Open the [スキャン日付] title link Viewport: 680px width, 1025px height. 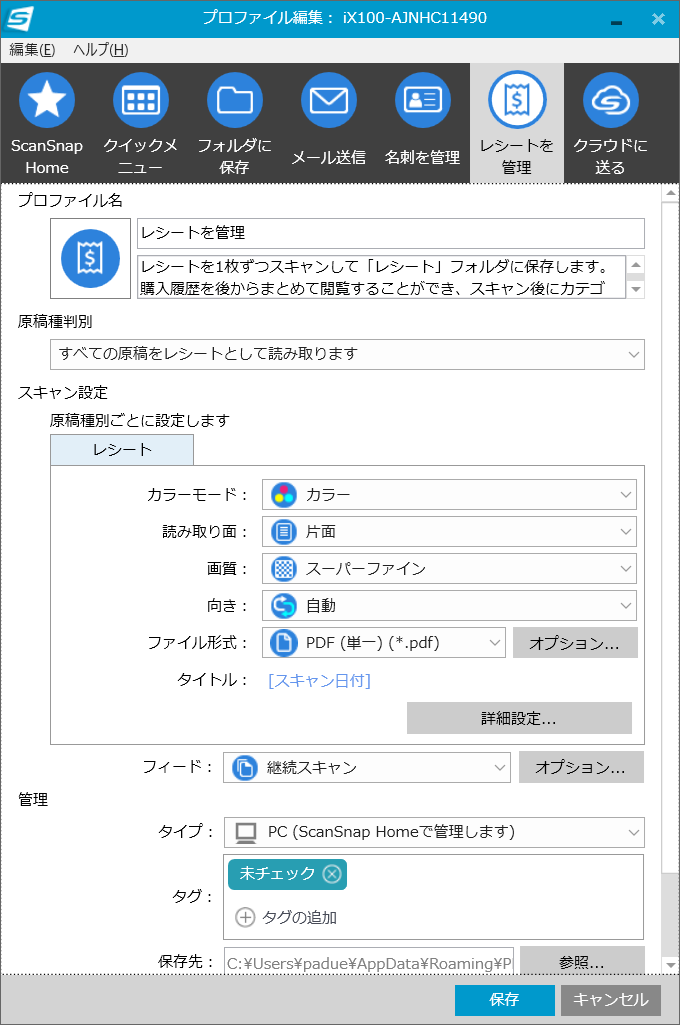point(320,681)
